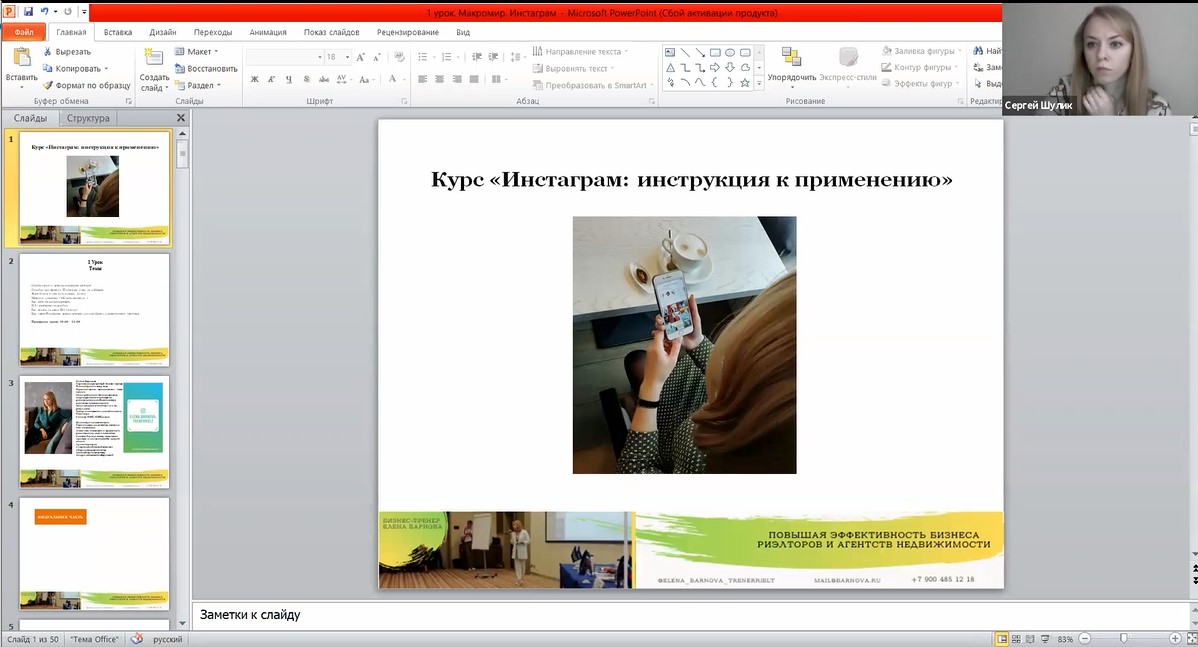The image size is (1198, 647).
Task: Run spell check icon in the status bar
Action: coord(137,639)
